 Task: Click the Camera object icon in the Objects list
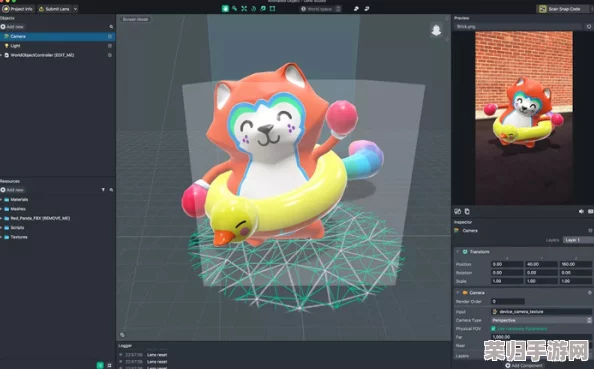click(6, 36)
